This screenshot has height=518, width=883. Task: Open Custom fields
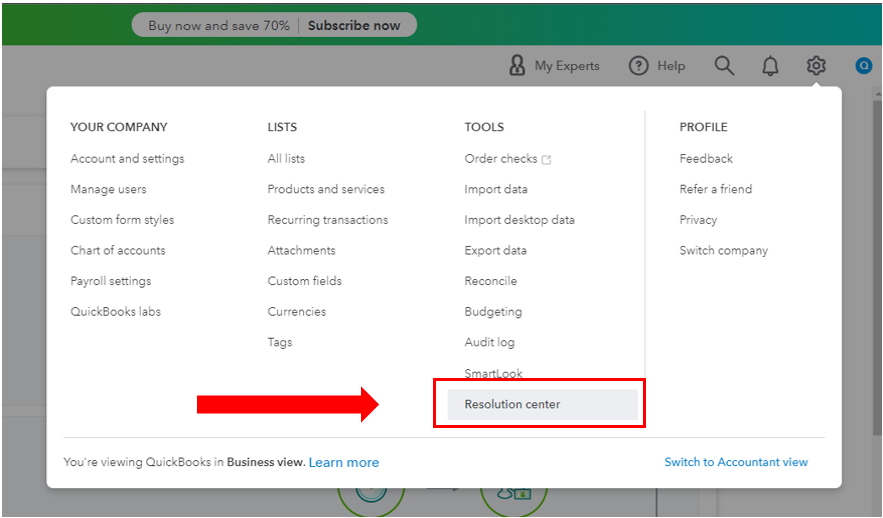[305, 280]
